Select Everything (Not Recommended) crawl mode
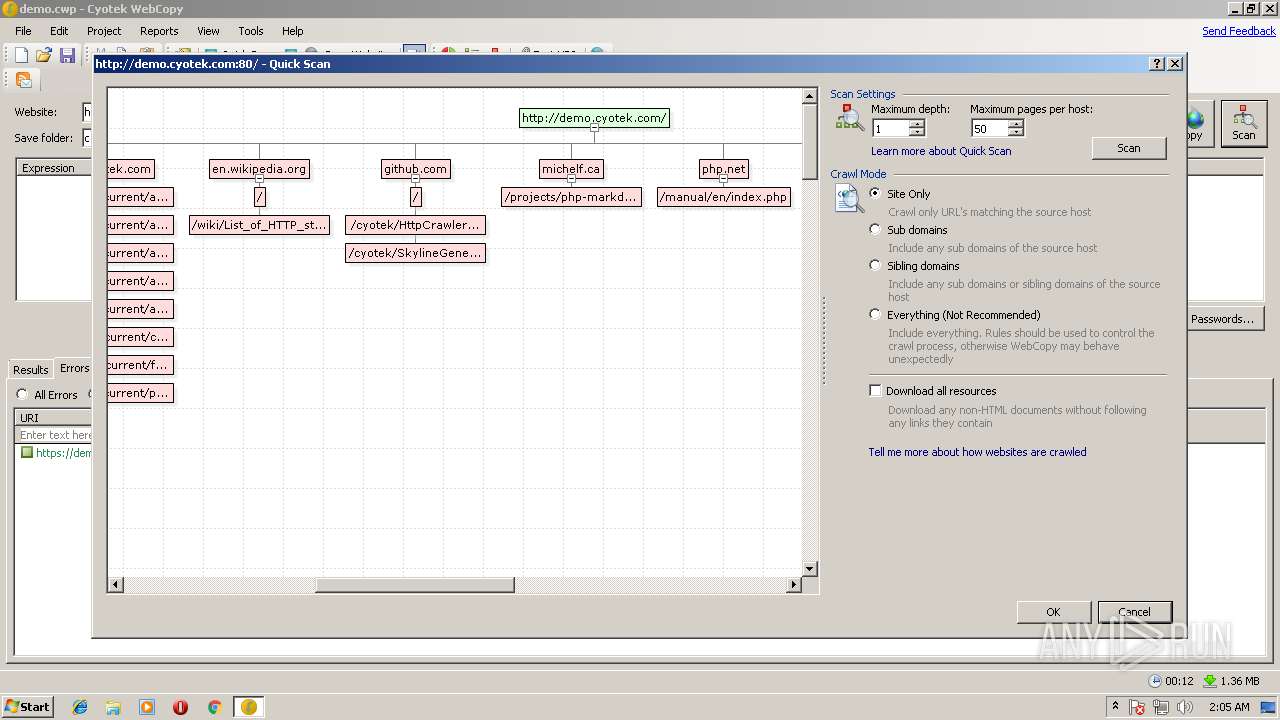Image resolution: width=1280 pixels, height=720 pixels. 876,314
